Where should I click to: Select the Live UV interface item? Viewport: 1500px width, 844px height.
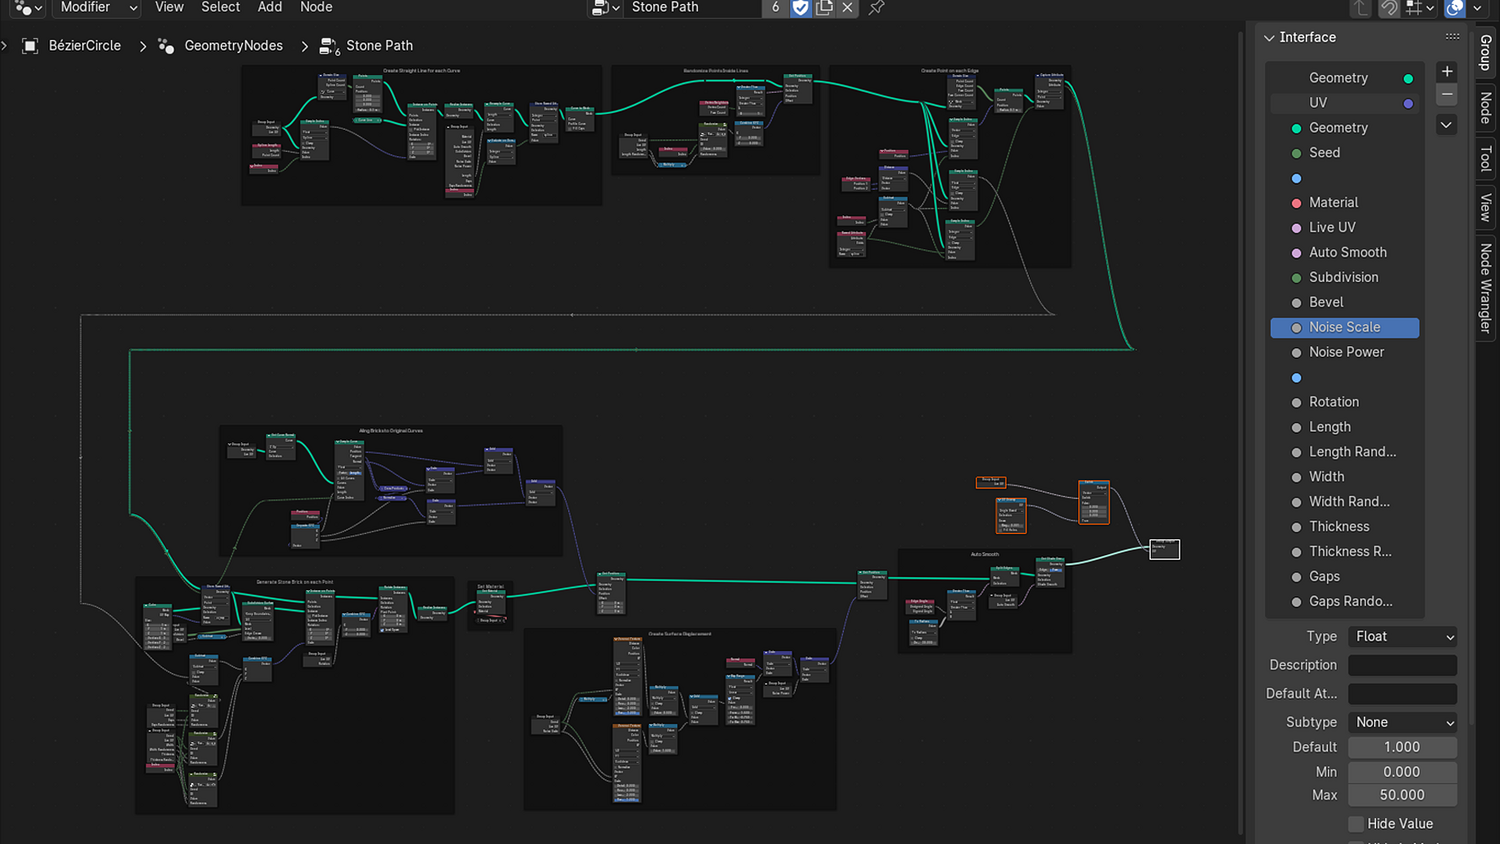1345,228
